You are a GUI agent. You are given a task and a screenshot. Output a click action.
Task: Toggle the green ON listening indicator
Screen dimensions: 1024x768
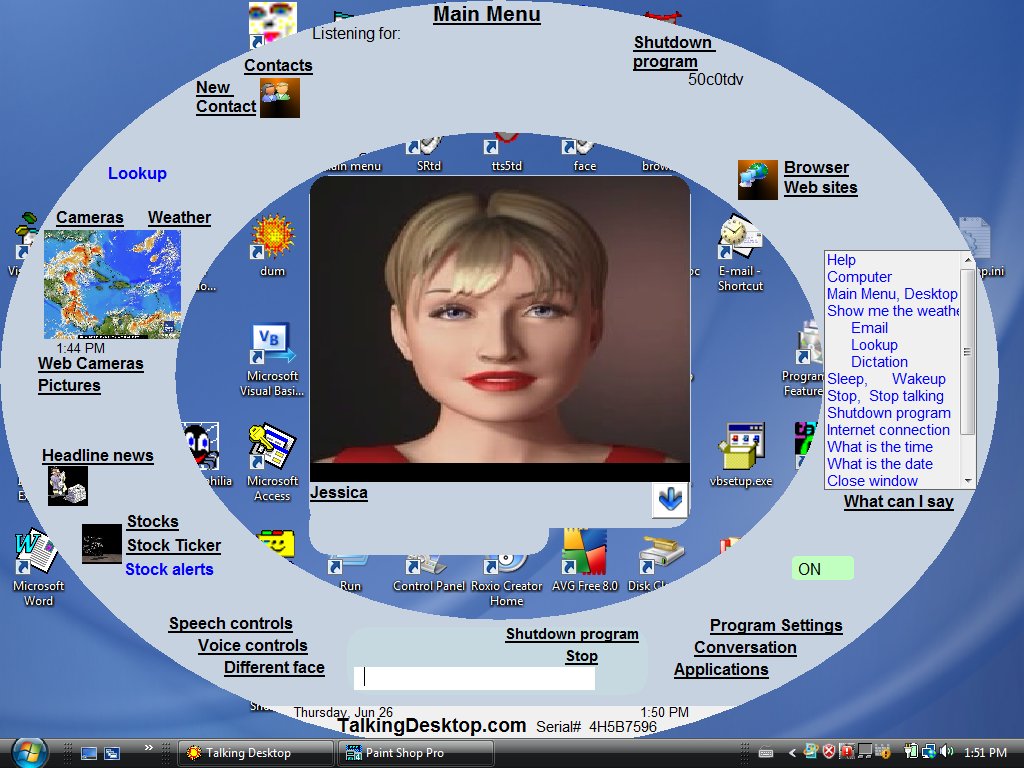[822, 568]
